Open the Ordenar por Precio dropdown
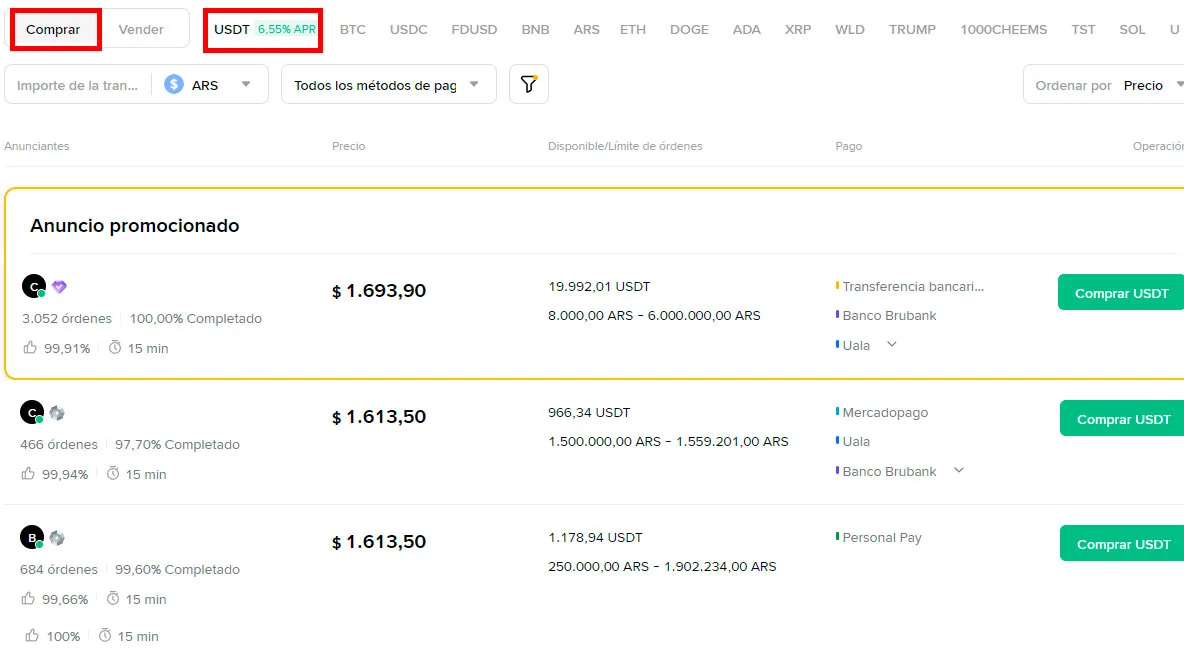Viewport: 1184px width, 656px height. click(x=1104, y=85)
